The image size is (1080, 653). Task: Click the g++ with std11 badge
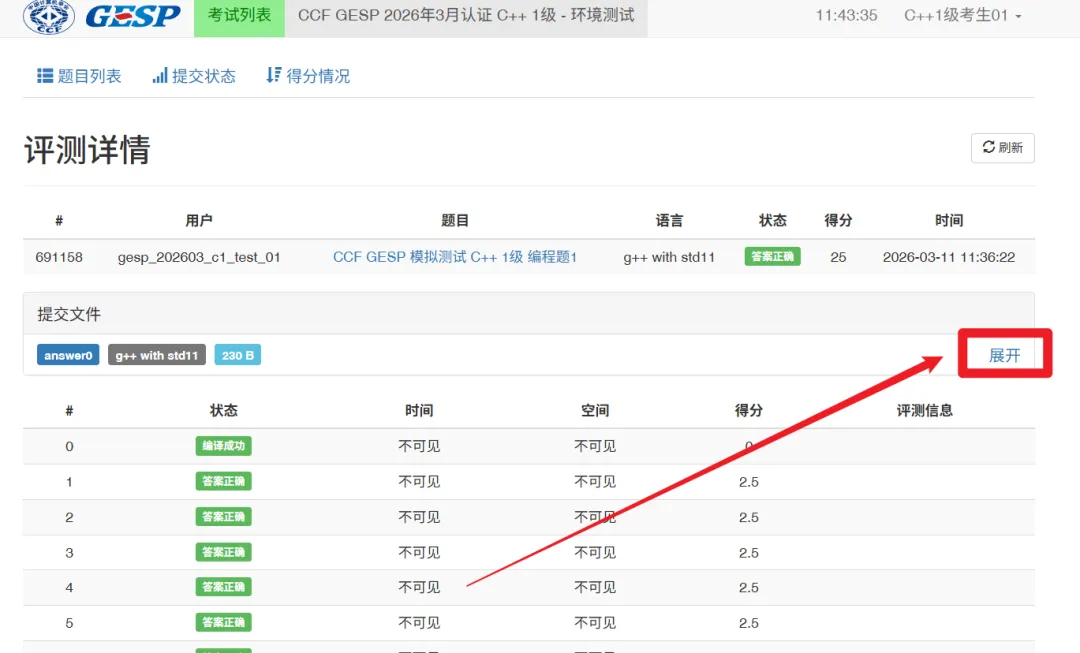[156, 355]
